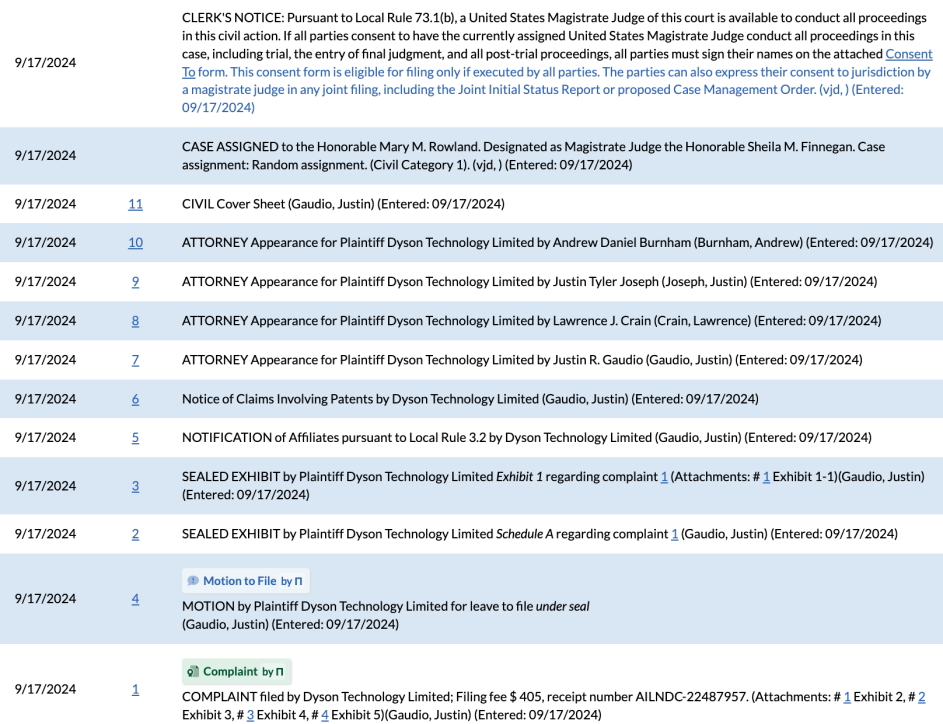This screenshot has width=943, height=724.
Task: Click the Motion to File tag
Action: coord(246,581)
